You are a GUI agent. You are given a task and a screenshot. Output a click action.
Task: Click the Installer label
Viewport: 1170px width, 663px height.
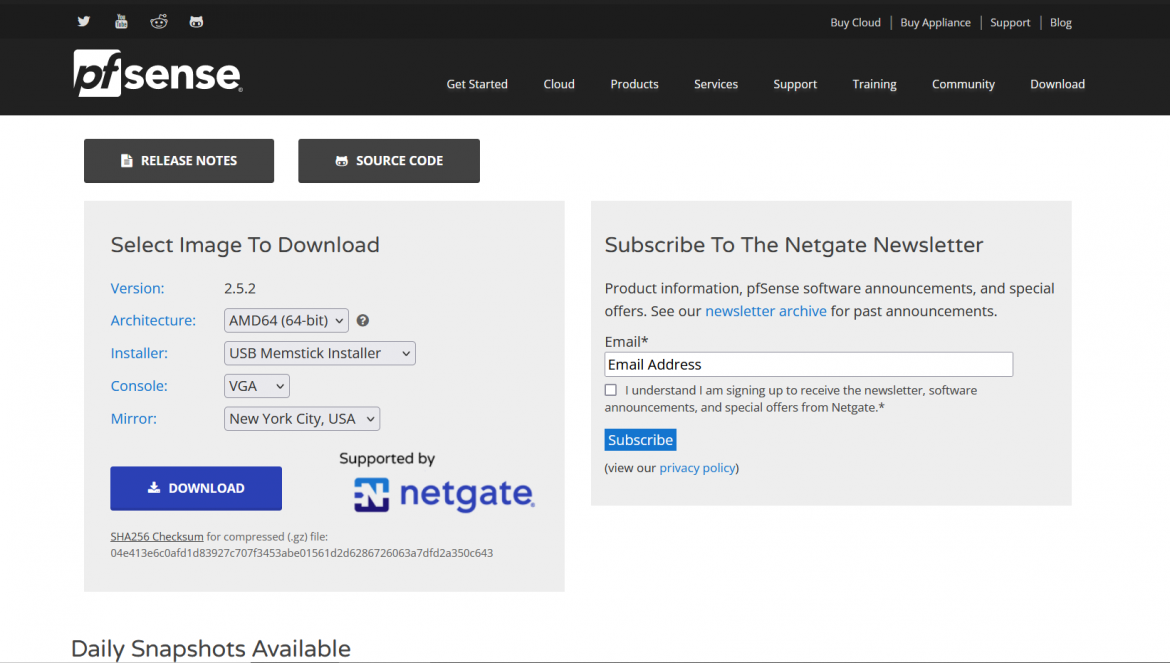tap(139, 353)
